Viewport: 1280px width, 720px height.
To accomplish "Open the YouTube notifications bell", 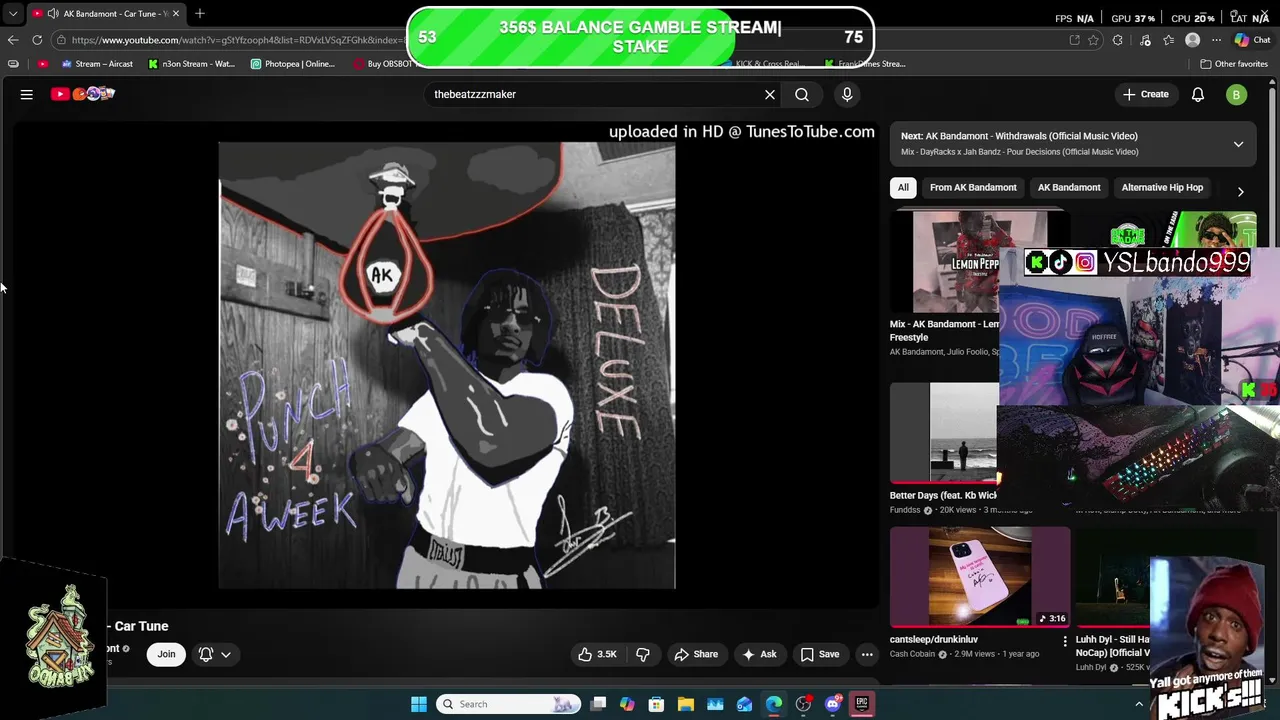I will [1198, 94].
